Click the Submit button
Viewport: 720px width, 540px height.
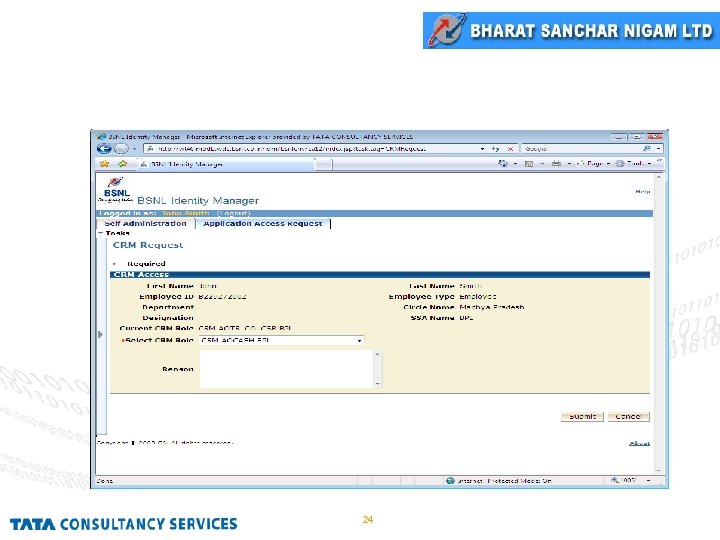[x=582, y=416]
